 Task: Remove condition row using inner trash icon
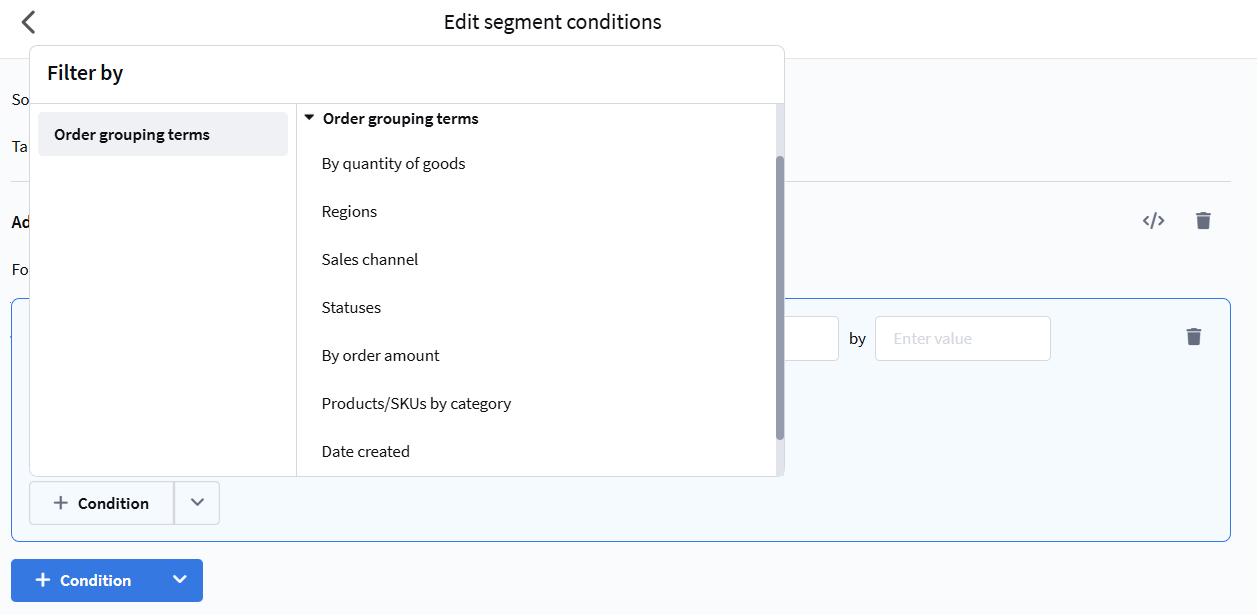point(1193,337)
